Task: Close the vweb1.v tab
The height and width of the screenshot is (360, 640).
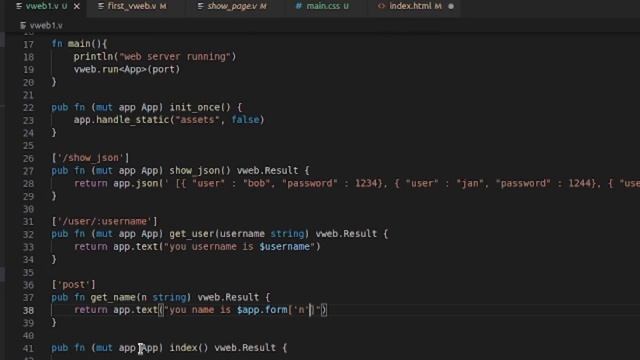Action: click(x=77, y=6)
